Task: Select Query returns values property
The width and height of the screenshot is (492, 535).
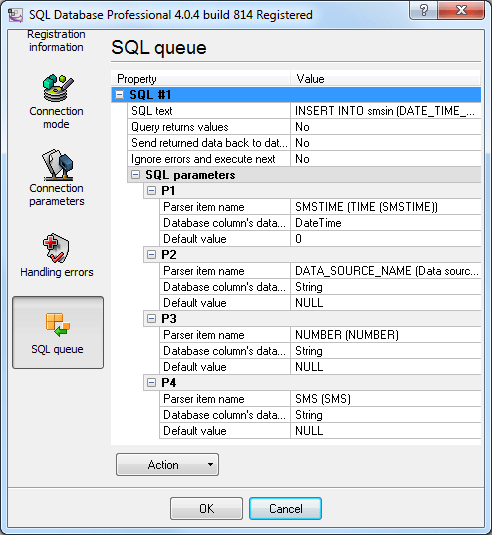Action: (208, 127)
